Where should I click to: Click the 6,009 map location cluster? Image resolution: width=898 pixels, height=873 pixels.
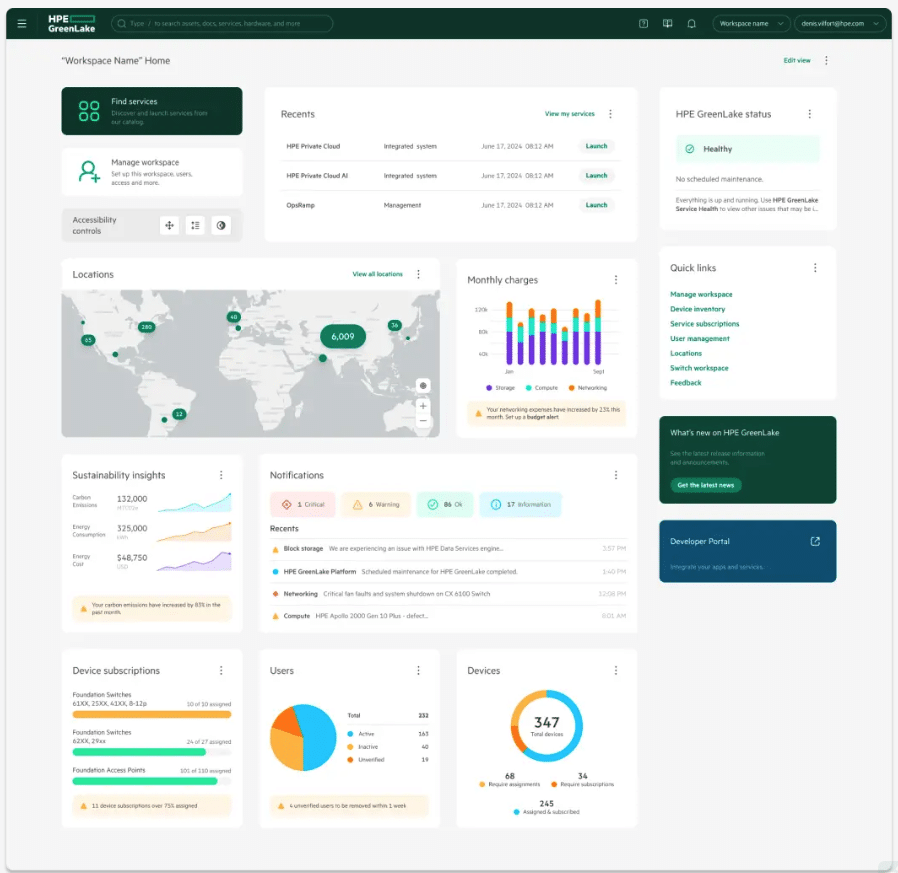342,337
